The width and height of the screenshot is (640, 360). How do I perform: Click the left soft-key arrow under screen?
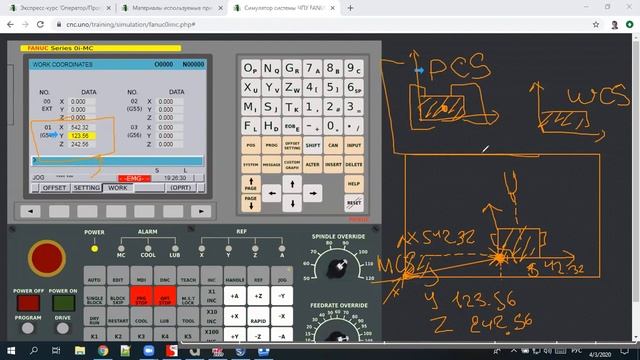tap(31, 211)
